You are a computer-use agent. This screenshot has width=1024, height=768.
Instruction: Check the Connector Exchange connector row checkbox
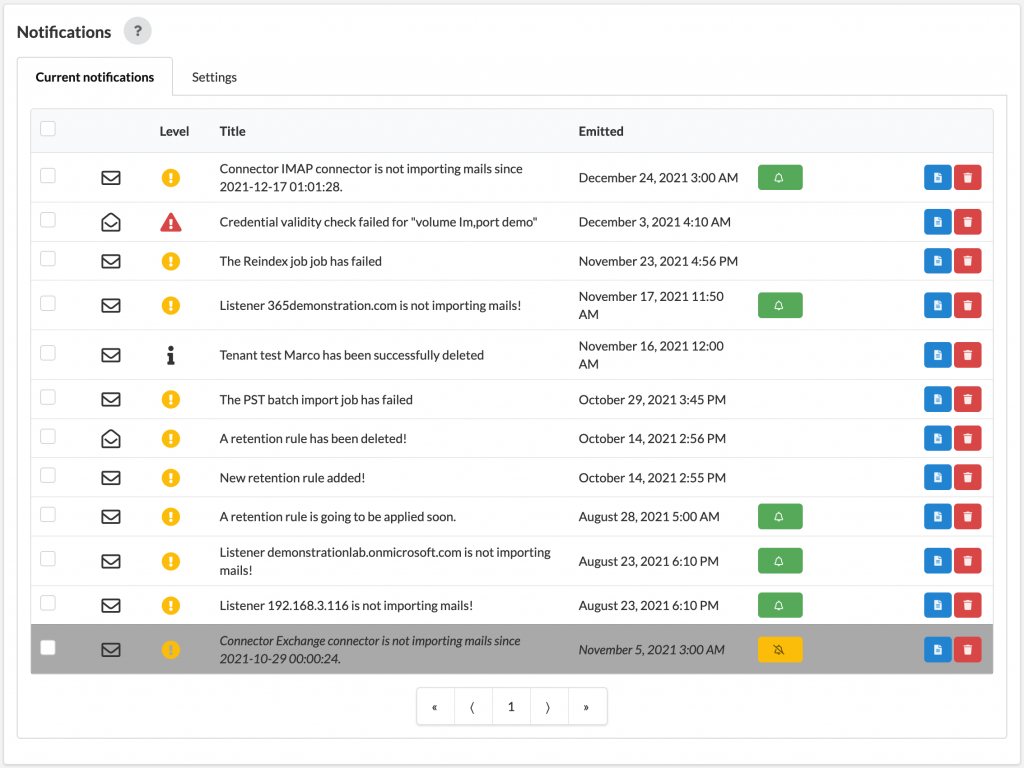click(x=48, y=648)
